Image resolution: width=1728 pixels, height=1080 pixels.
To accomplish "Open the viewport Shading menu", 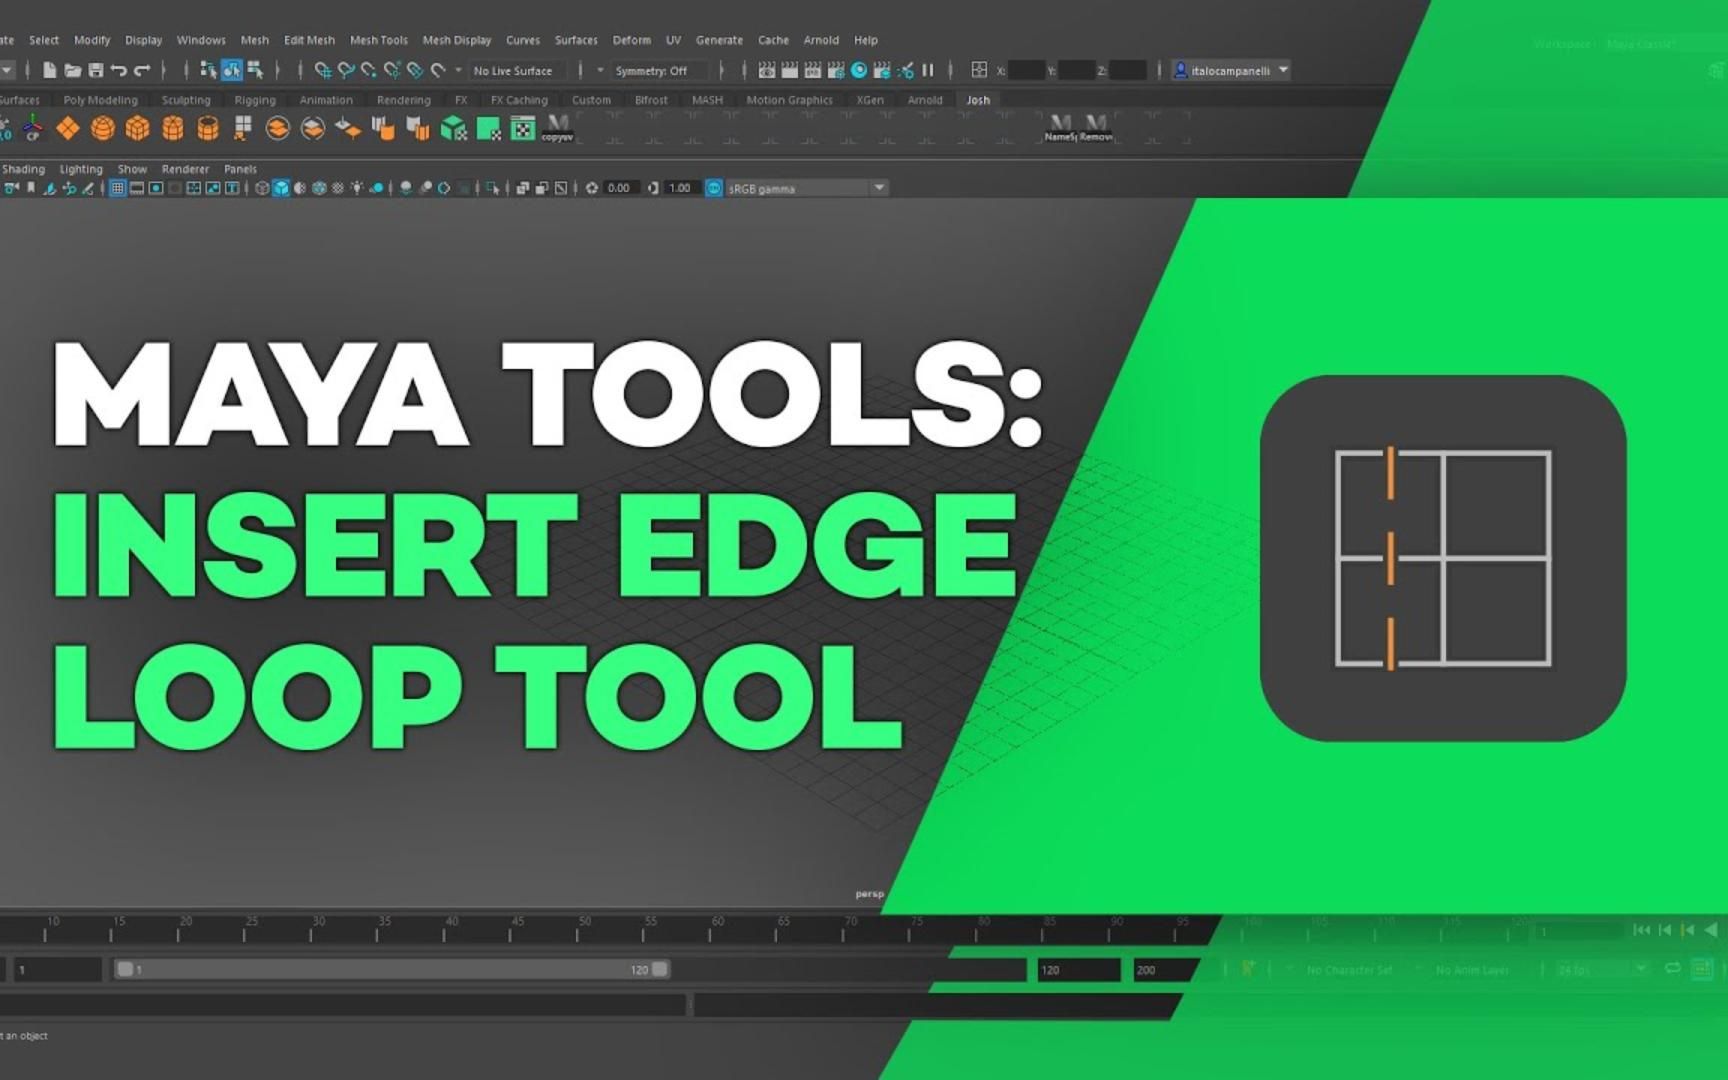I will click(x=23, y=169).
